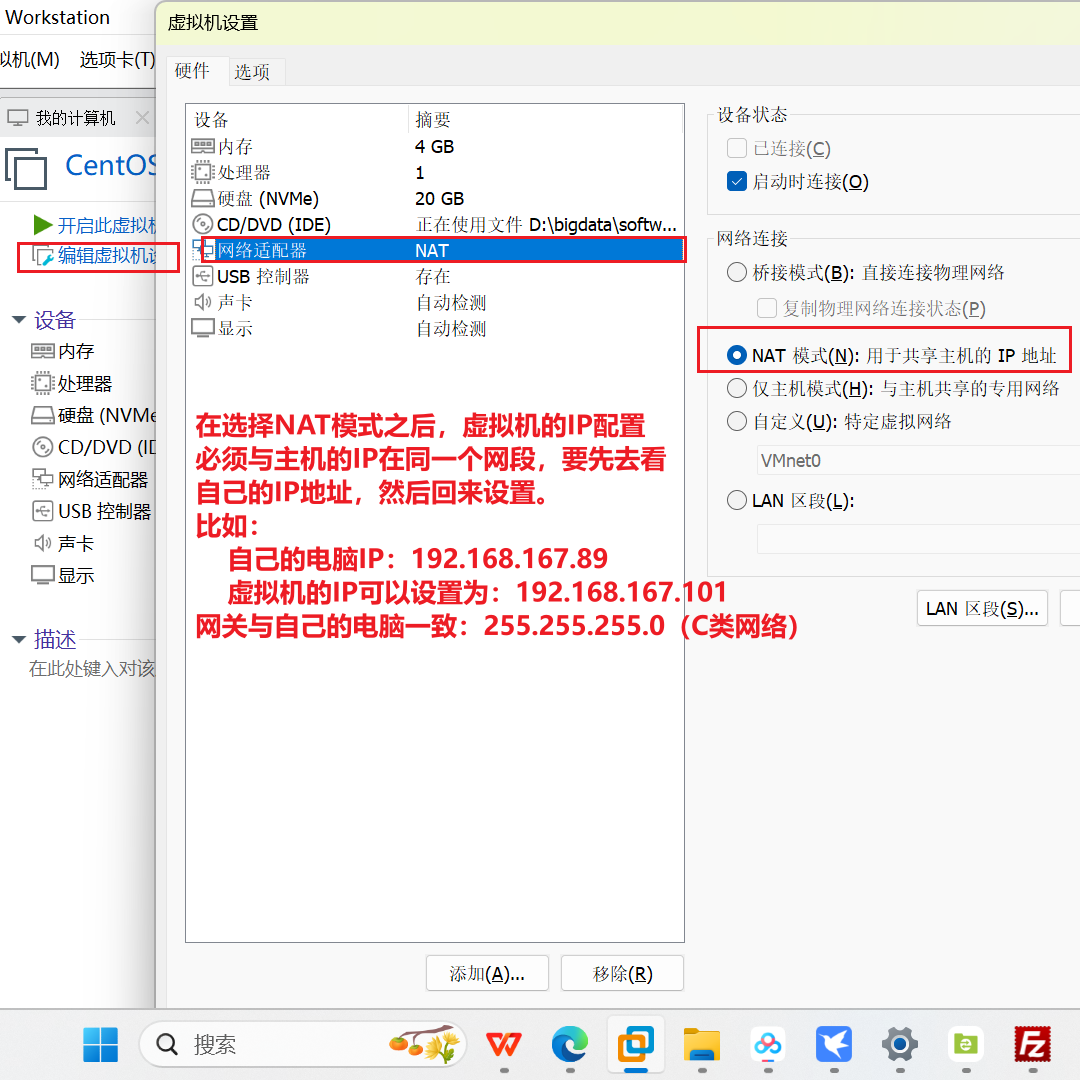This screenshot has height=1080, width=1080.
Task: Open File Explorer from the taskbar
Action: (702, 1044)
